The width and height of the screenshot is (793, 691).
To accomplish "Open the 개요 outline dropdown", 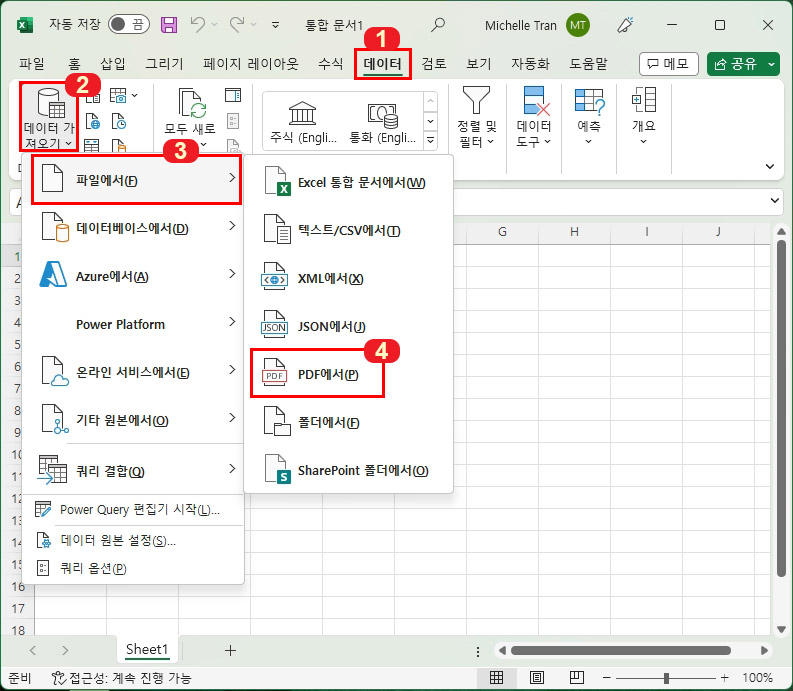I will pos(644,117).
